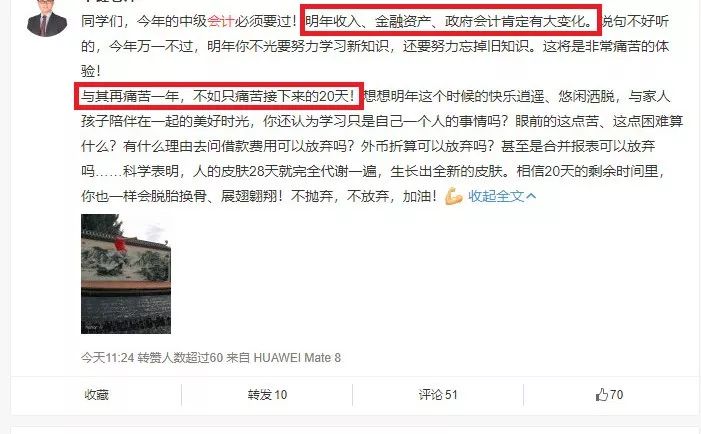This screenshot has height=434, width=701.
Task: Open the 今天11:24 timestamp link
Action: (x=107, y=358)
